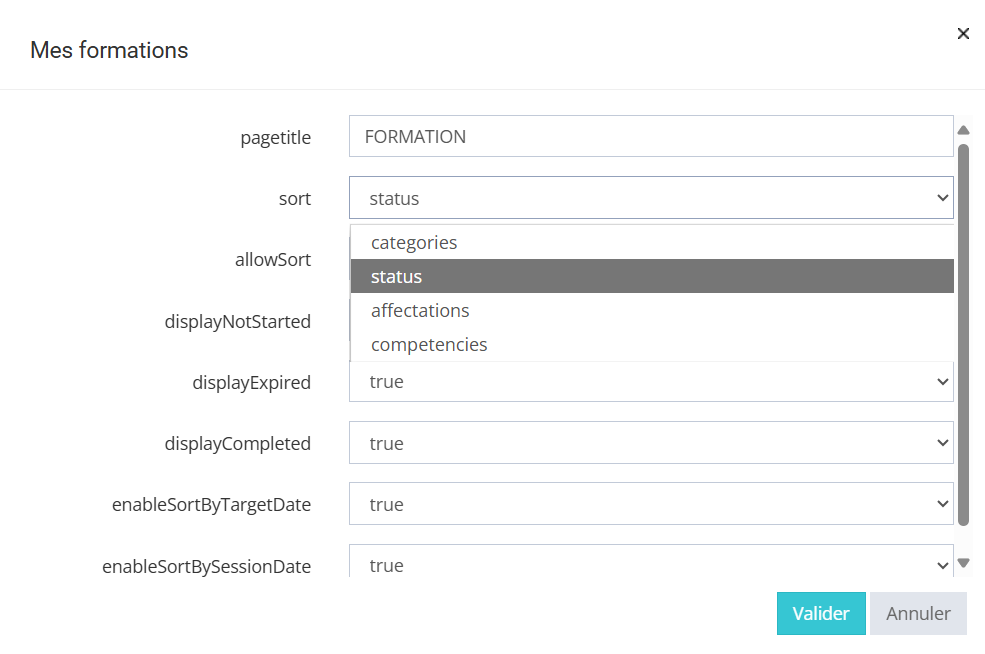Click the vertical scrollbar thumb
The height and width of the screenshot is (654, 985).
coord(963,335)
